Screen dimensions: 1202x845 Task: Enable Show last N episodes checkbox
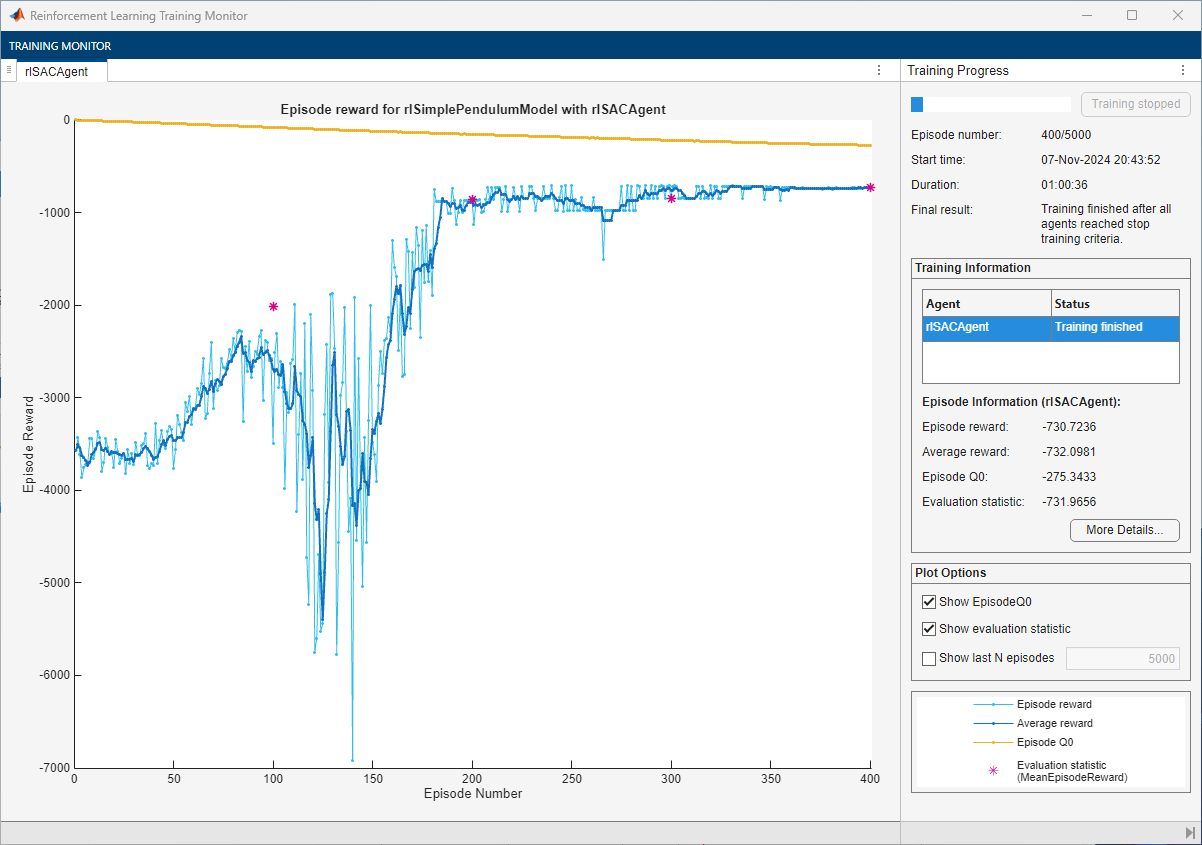coord(929,658)
